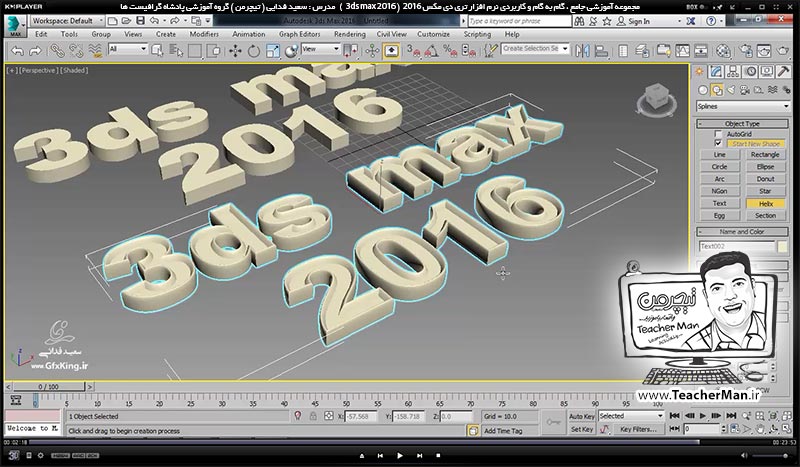Click the Pan View hand icon
Screen dimensions: 800x467
coord(760,428)
